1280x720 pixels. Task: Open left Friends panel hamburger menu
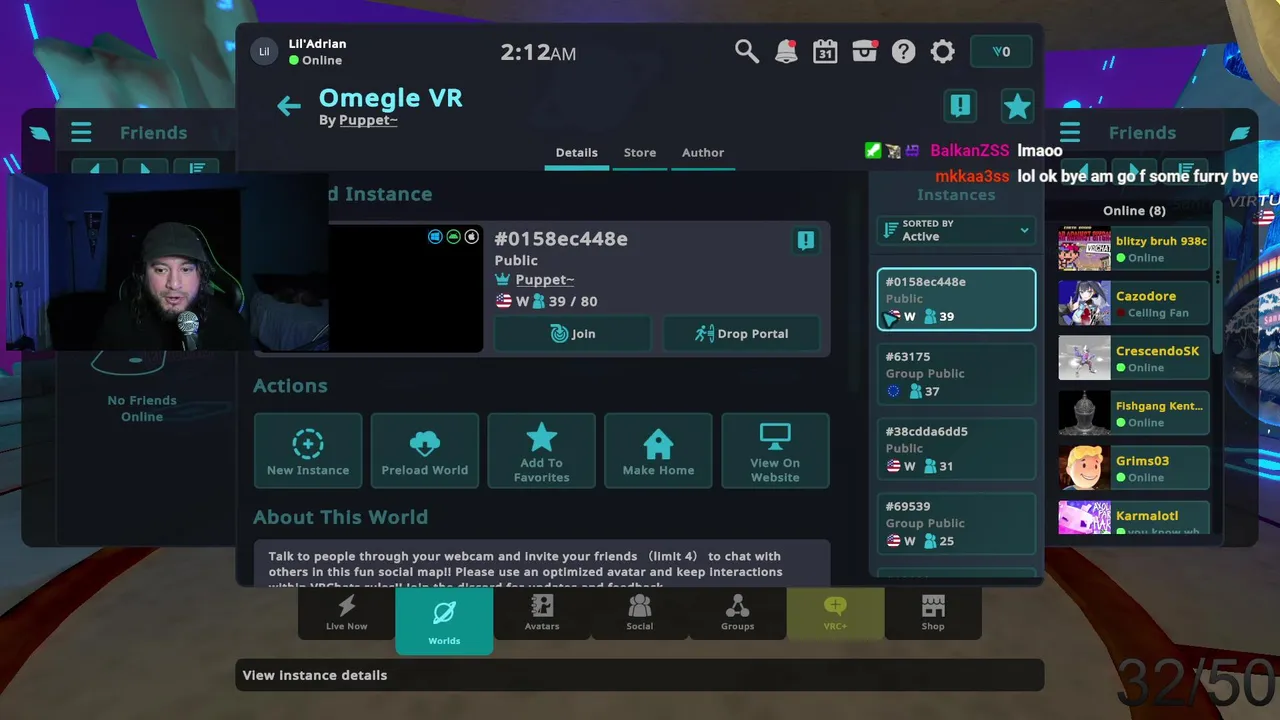point(81,133)
